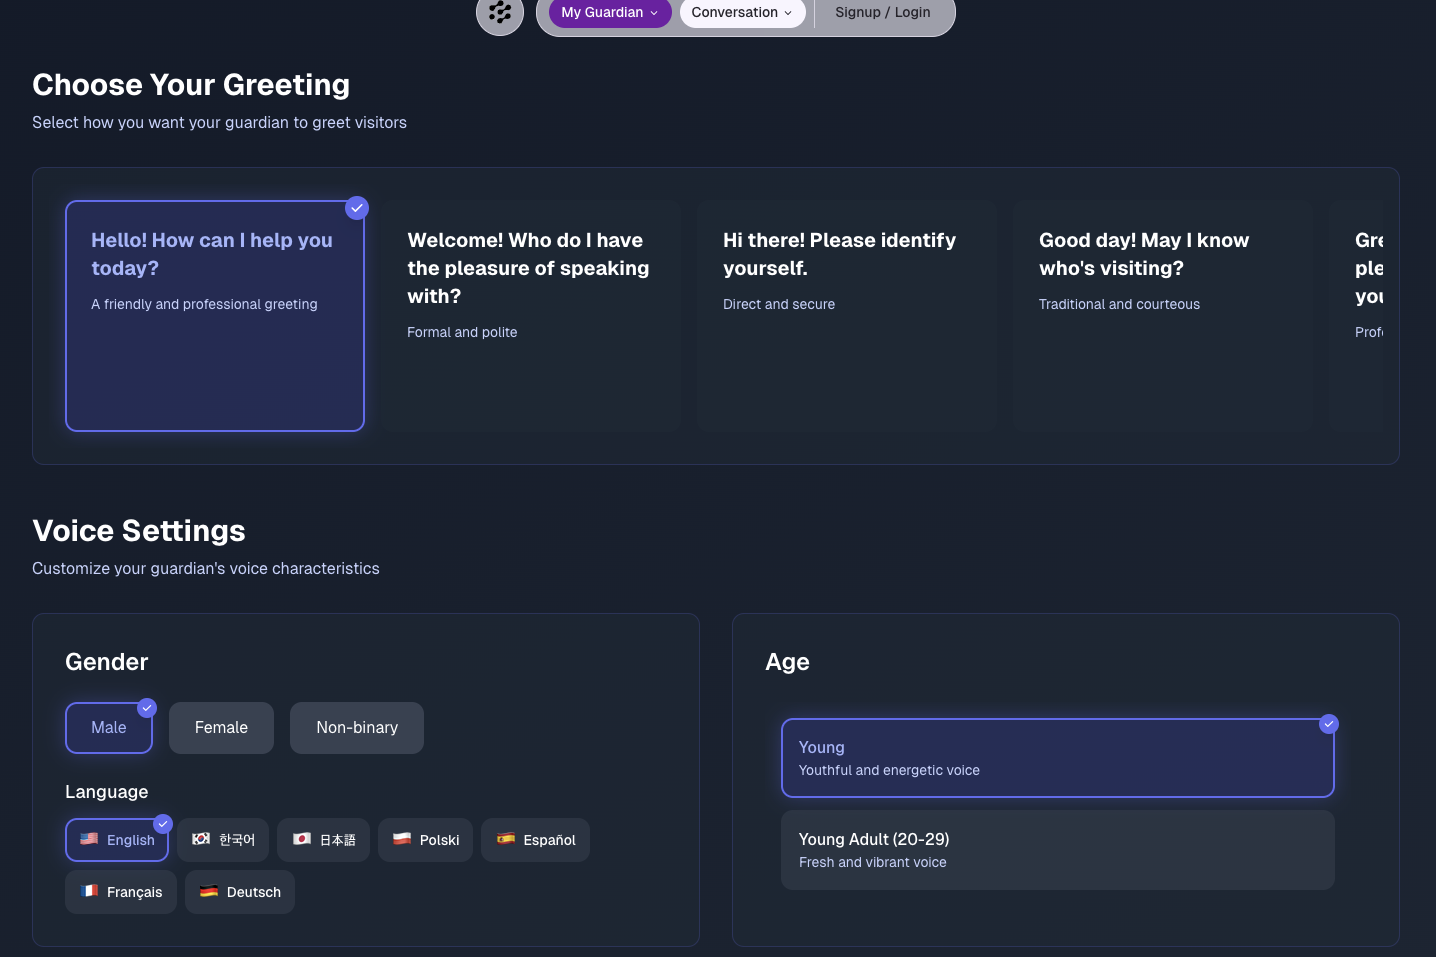The image size is (1436, 957).
Task: Choose the Young Adult (20-29) voice age
Action: pos(1058,849)
